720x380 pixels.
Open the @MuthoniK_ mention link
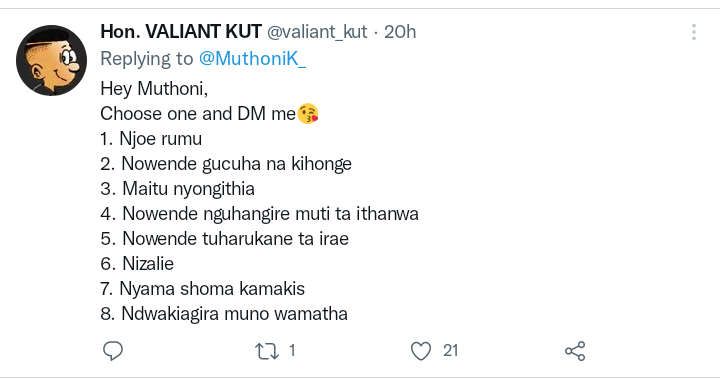click(x=252, y=59)
